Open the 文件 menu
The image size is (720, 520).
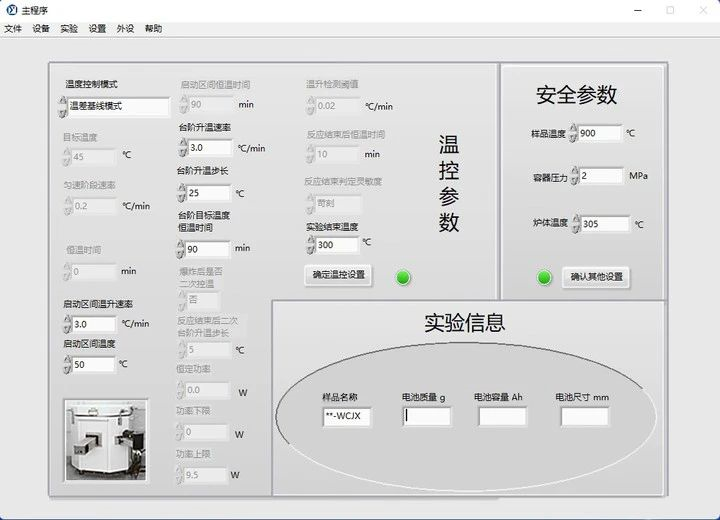12,29
